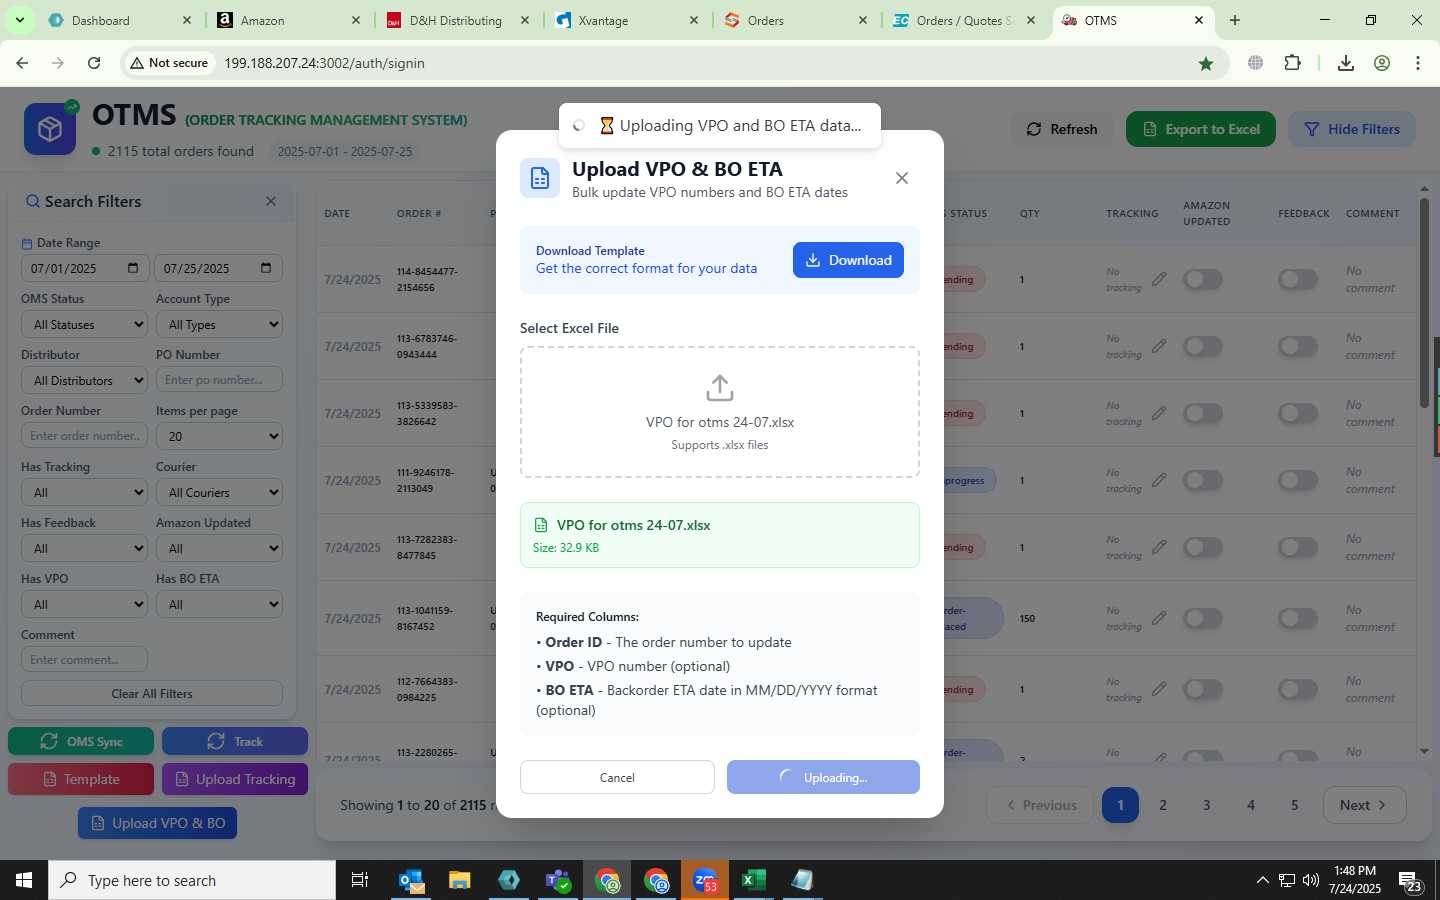1440x900 pixels.
Task: Download the VPO template file
Action: tap(848, 260)
